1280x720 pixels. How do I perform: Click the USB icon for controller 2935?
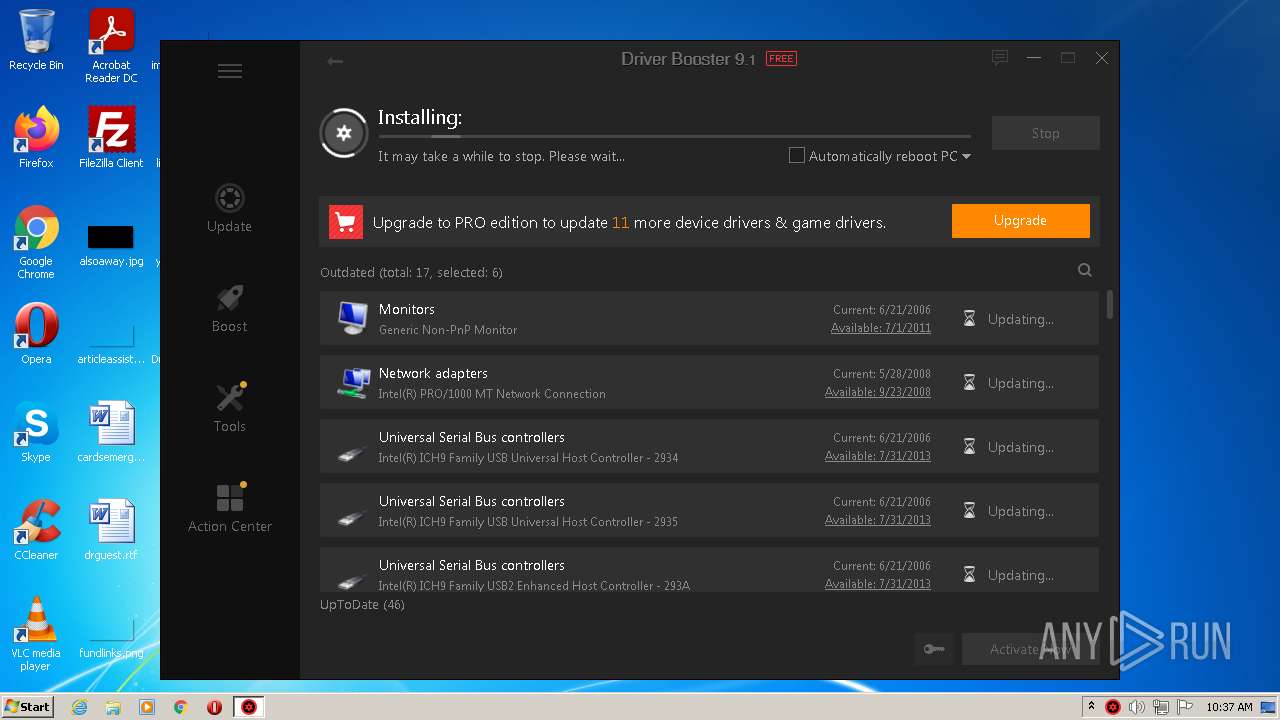click(x=350, y=518)
